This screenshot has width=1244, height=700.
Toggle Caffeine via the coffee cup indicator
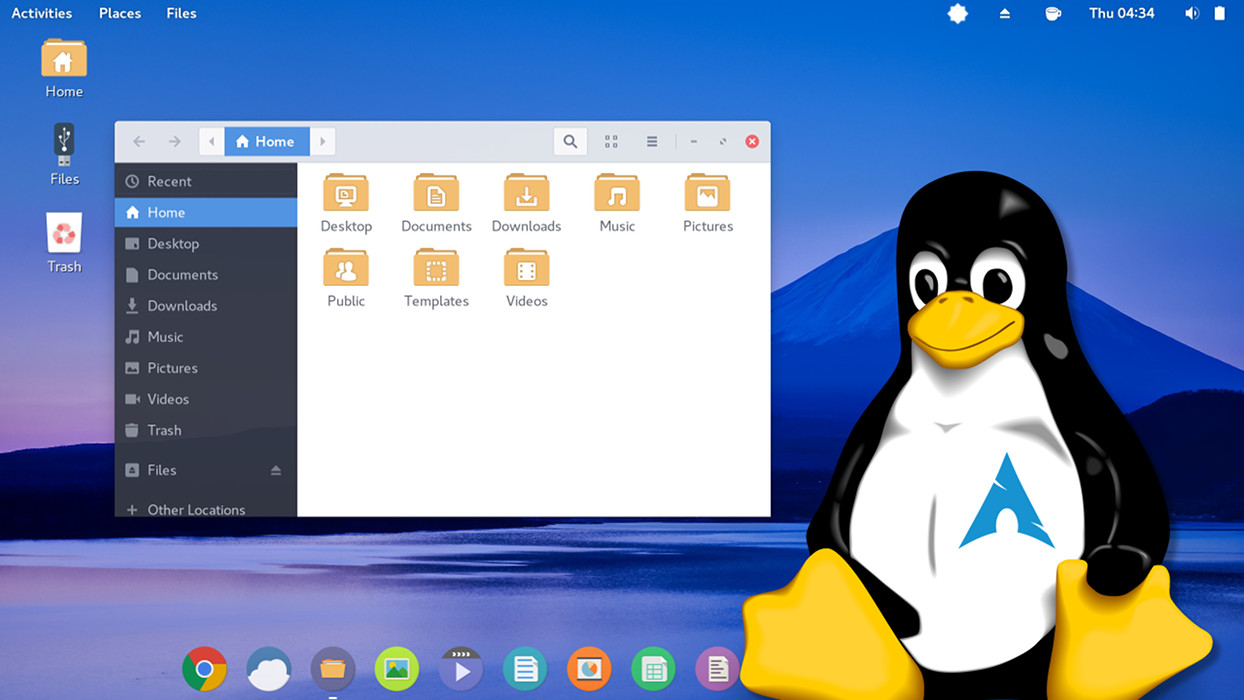tap(1053, 13)
